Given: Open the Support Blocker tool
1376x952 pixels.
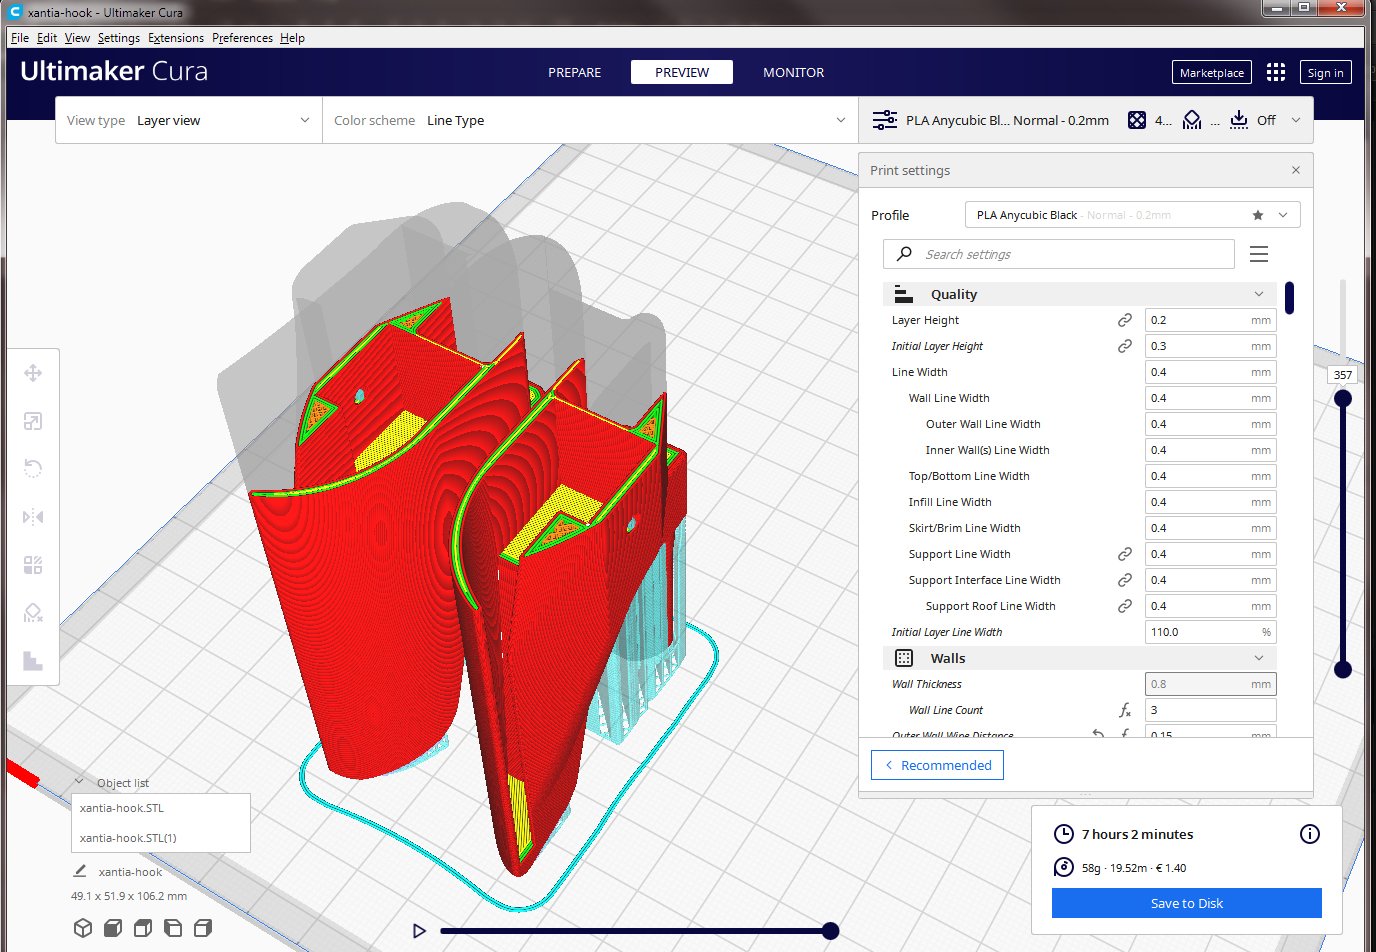Looking at the screenshot, I should [33, 613].
